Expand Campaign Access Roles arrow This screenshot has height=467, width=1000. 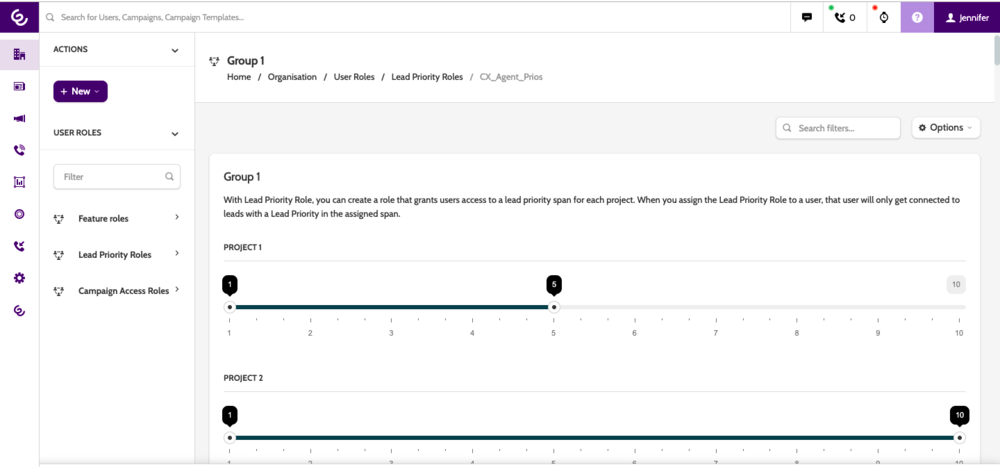pyautogui.click(x=177, y=289)
